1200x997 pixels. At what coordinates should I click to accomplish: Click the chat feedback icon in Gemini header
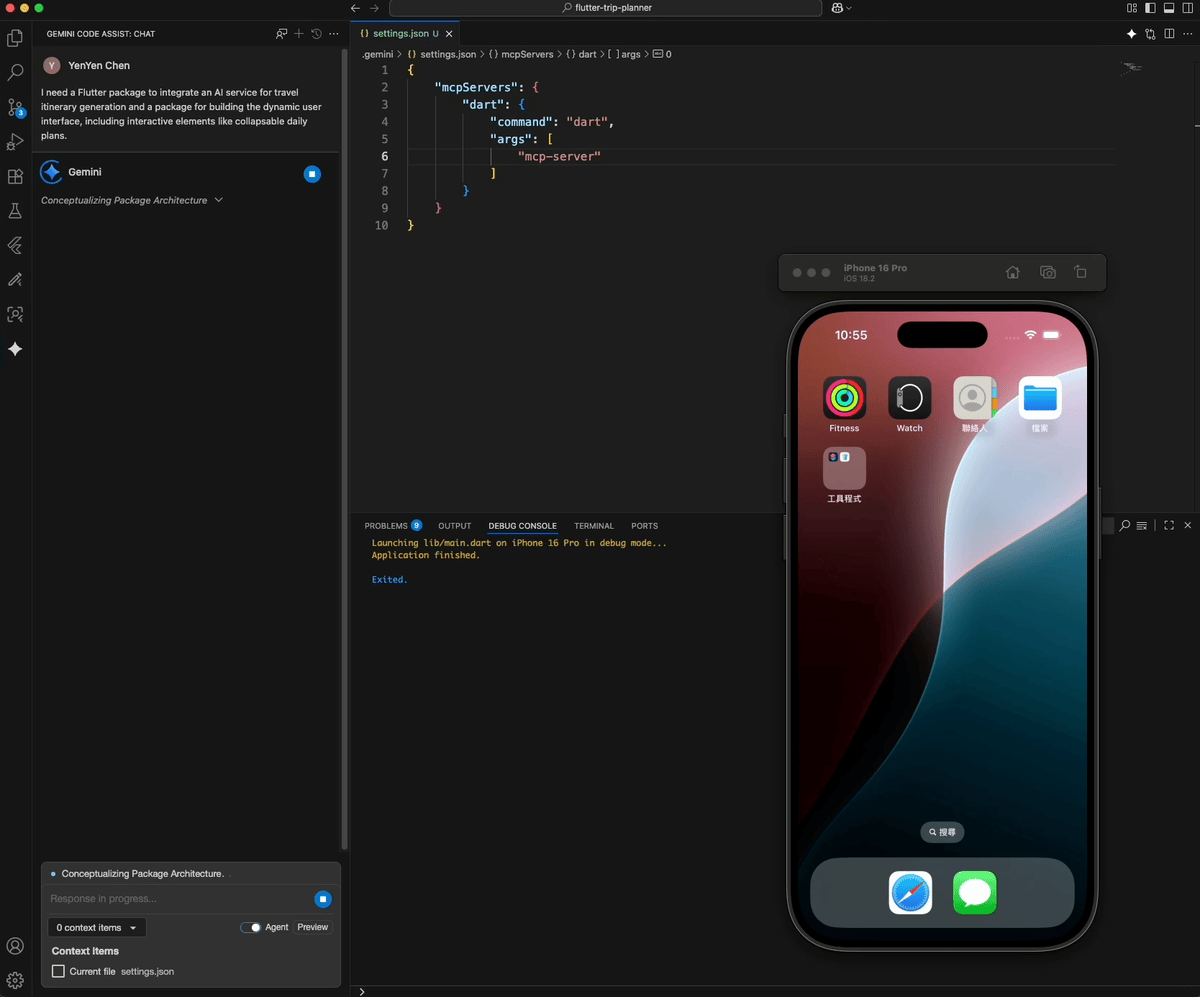282,34
